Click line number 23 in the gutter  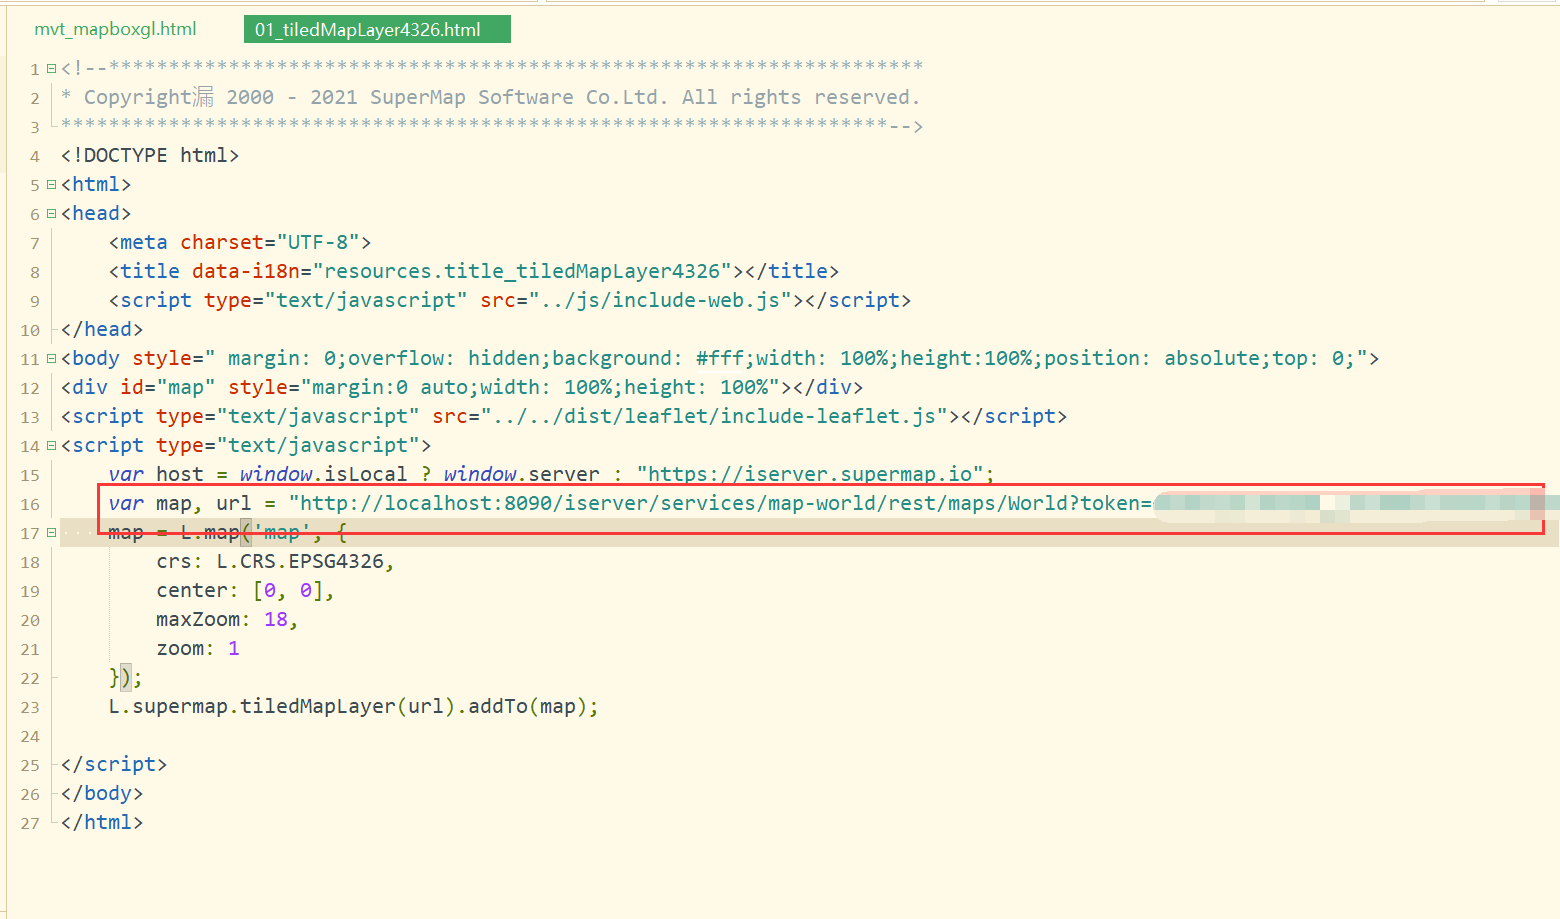[30, 707]
